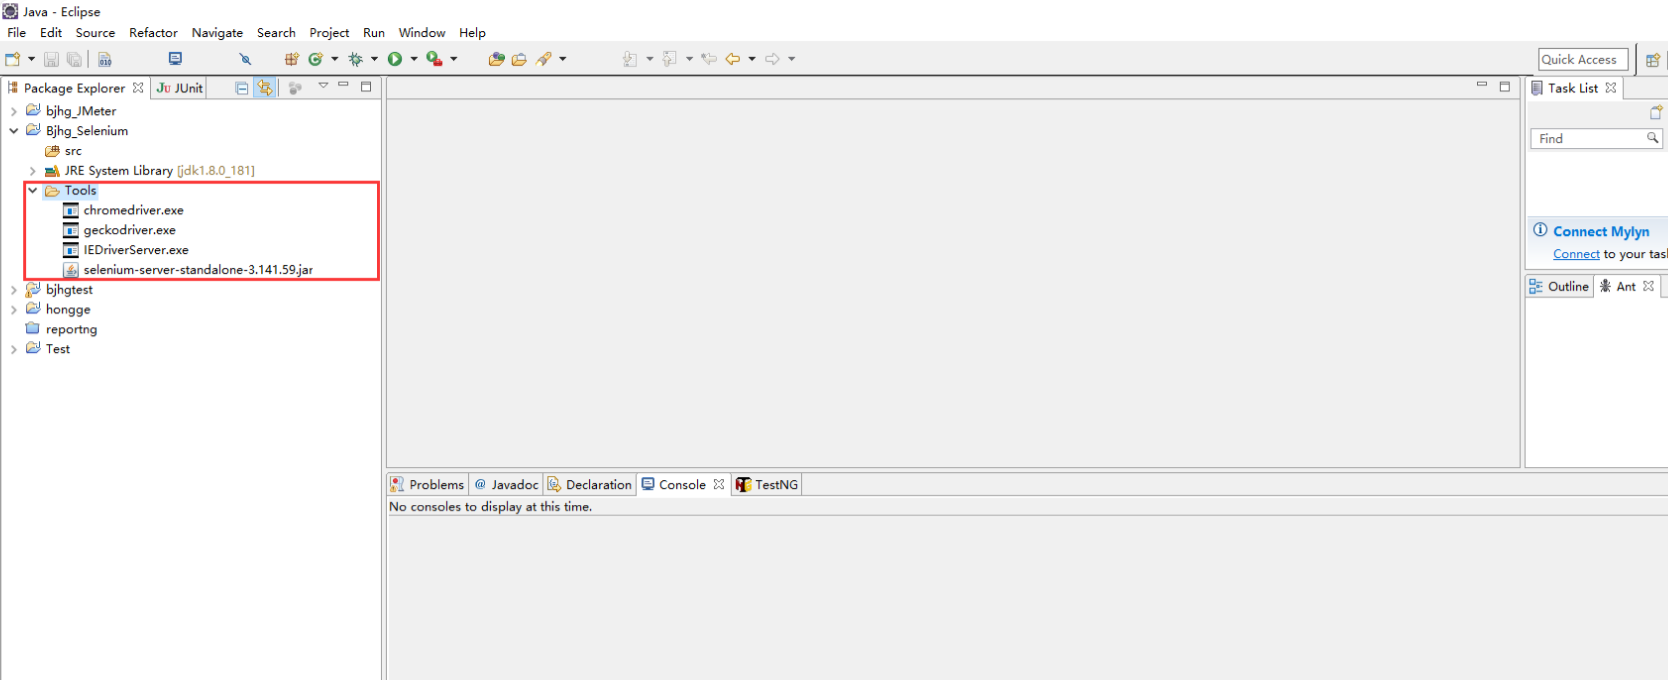Open the New wizard dropdown arrow
The image size is (1668, 680).
click(x=31, y=59)
